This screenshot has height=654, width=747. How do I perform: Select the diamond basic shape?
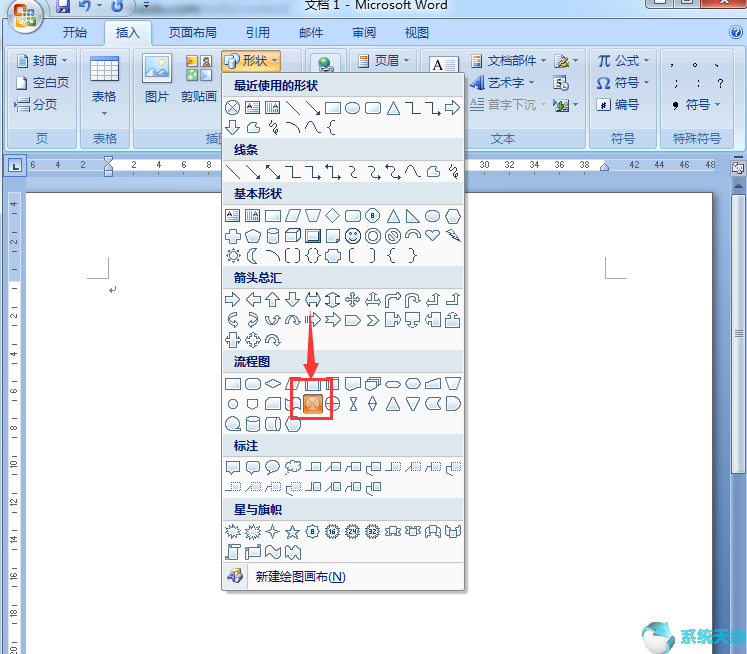[x=332, y=216]
